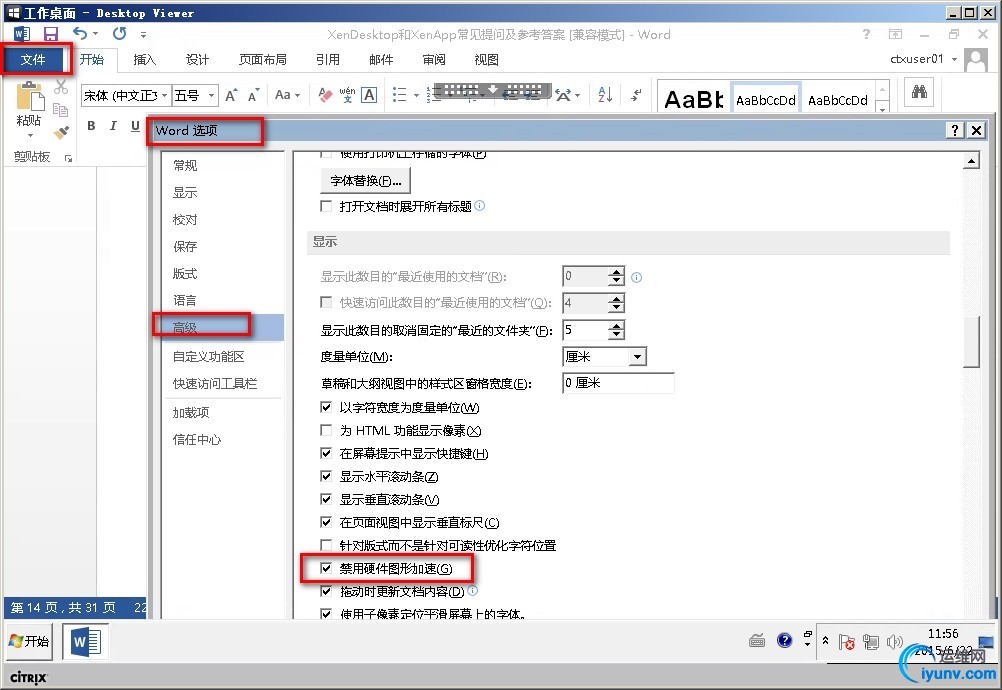Viewport: 1002px width, 690px height.
Task: Select 保存 in Word Options sidebar
Action: (221, 247)
